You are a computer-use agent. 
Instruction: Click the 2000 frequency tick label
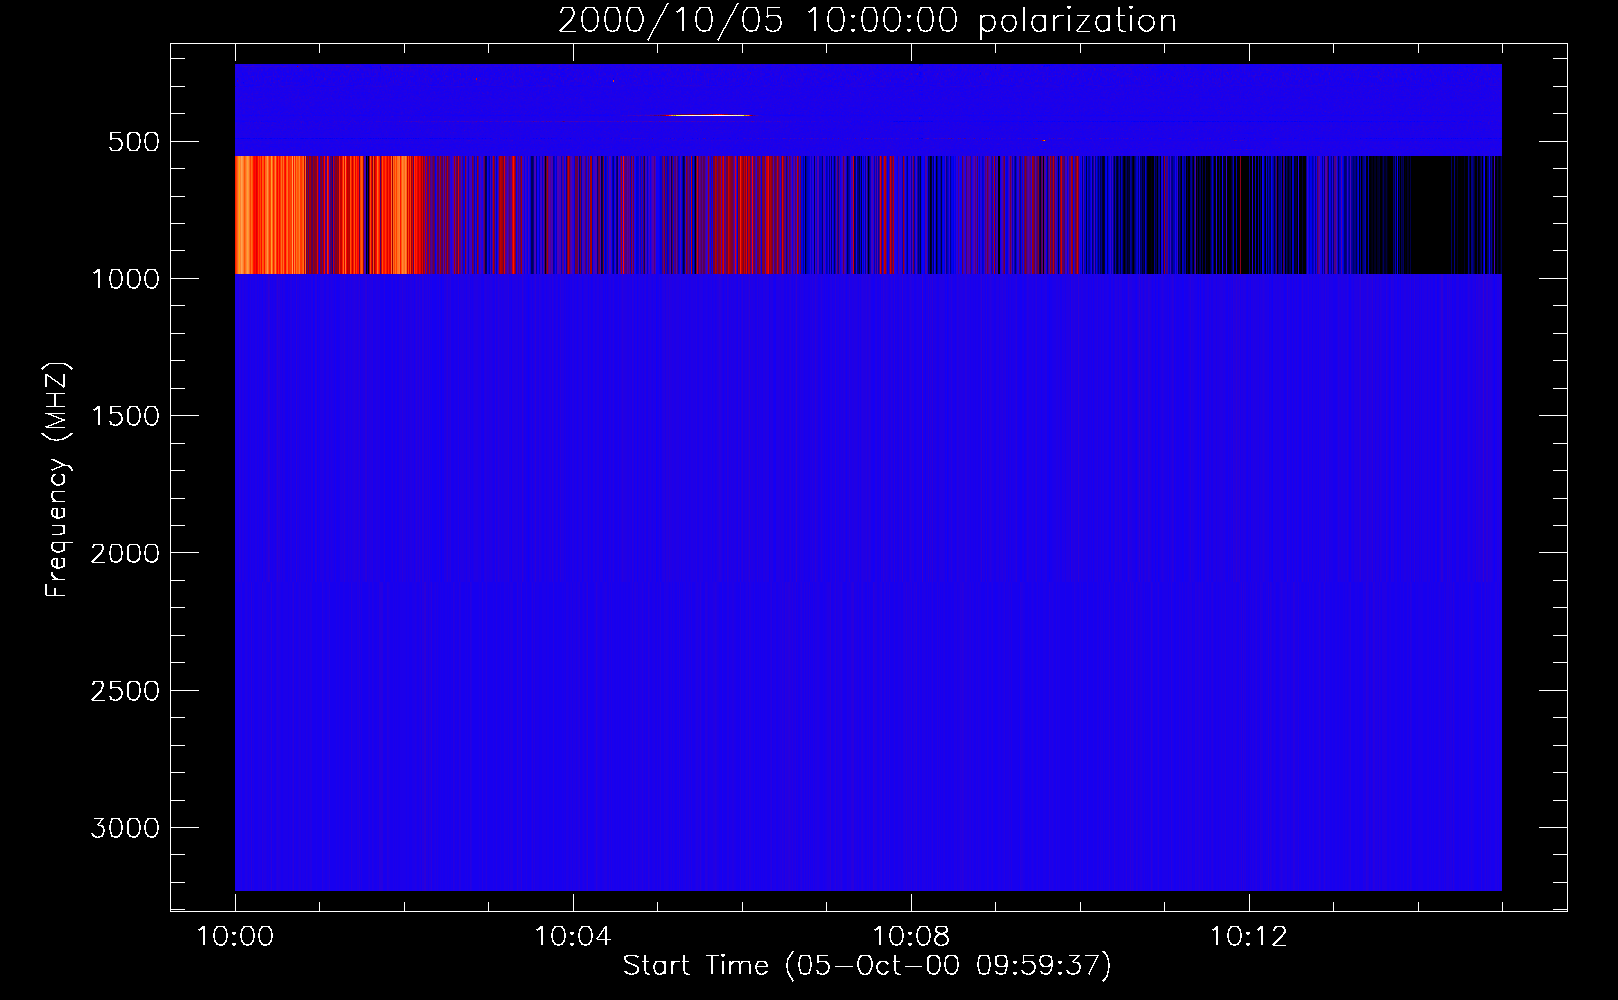[x=126, y=553]
